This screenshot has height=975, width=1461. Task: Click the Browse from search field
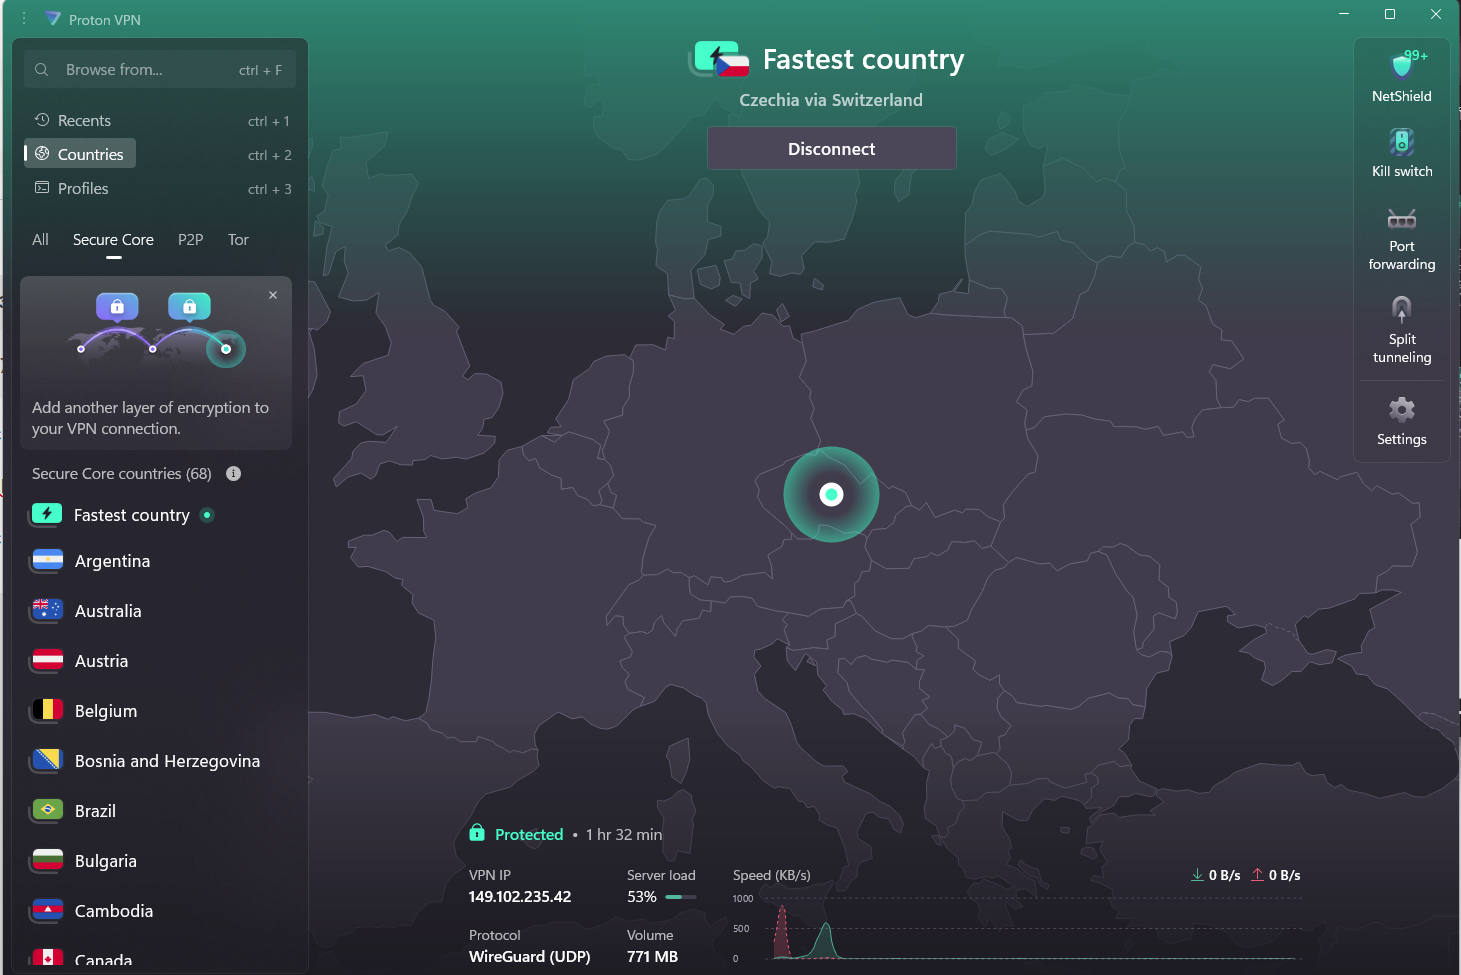160,70
